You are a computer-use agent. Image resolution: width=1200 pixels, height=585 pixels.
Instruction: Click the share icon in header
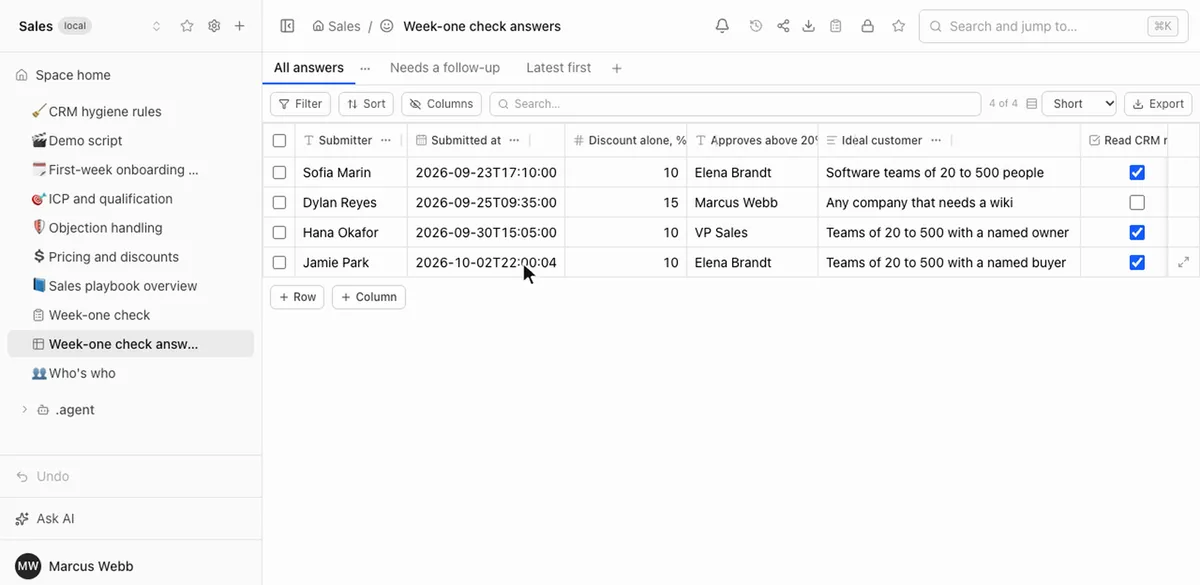pos(783,26)
